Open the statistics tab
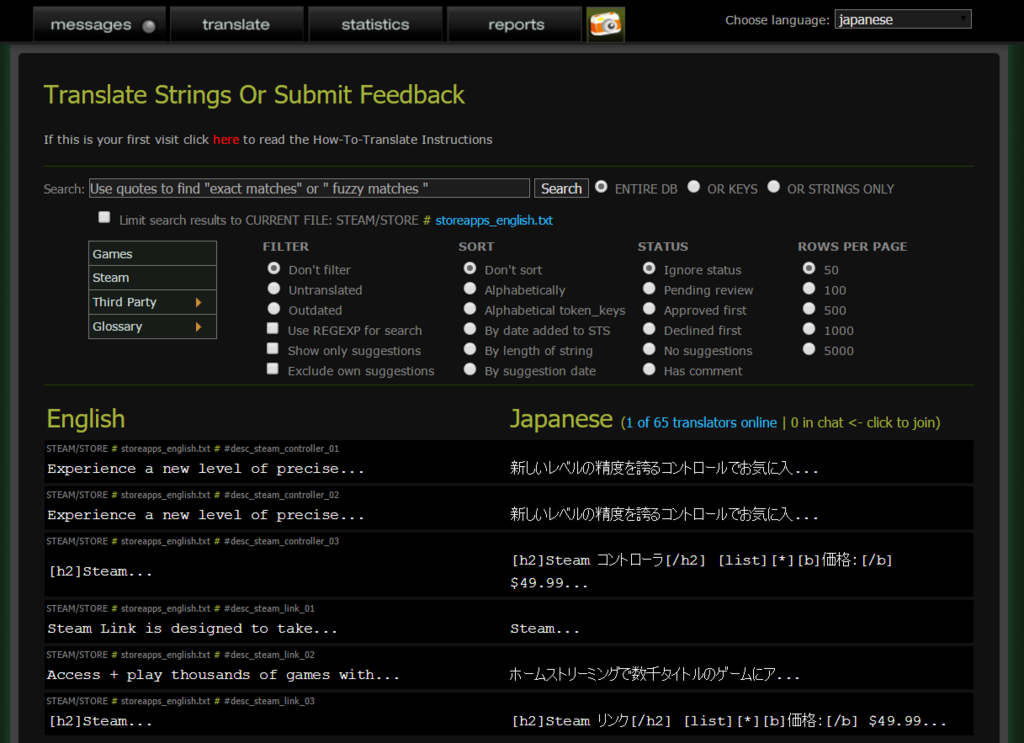 [375, 25]
